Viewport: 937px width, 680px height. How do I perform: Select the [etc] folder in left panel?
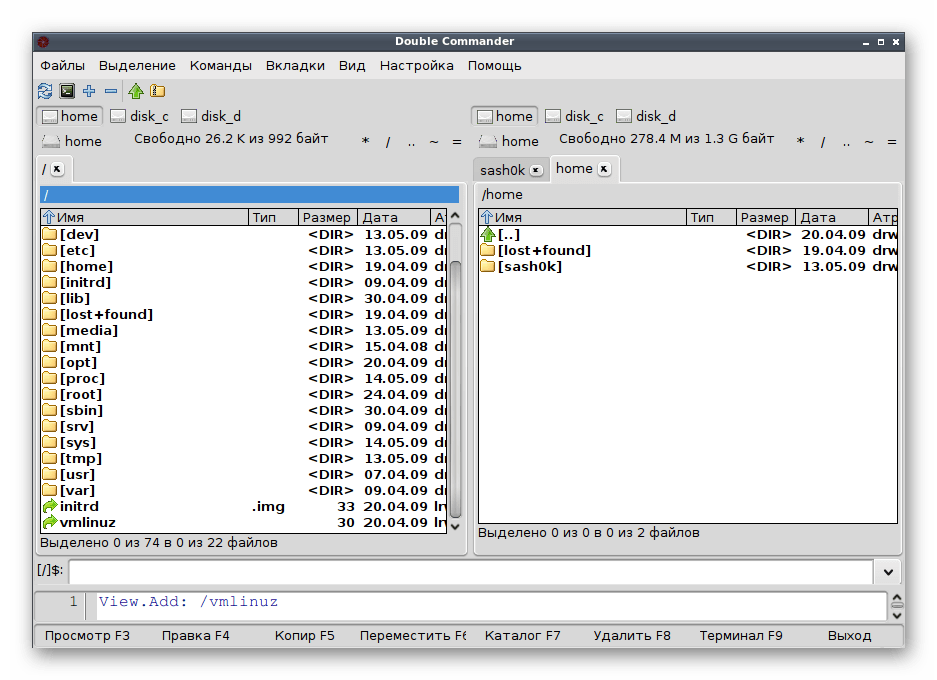tap(79, 250)
